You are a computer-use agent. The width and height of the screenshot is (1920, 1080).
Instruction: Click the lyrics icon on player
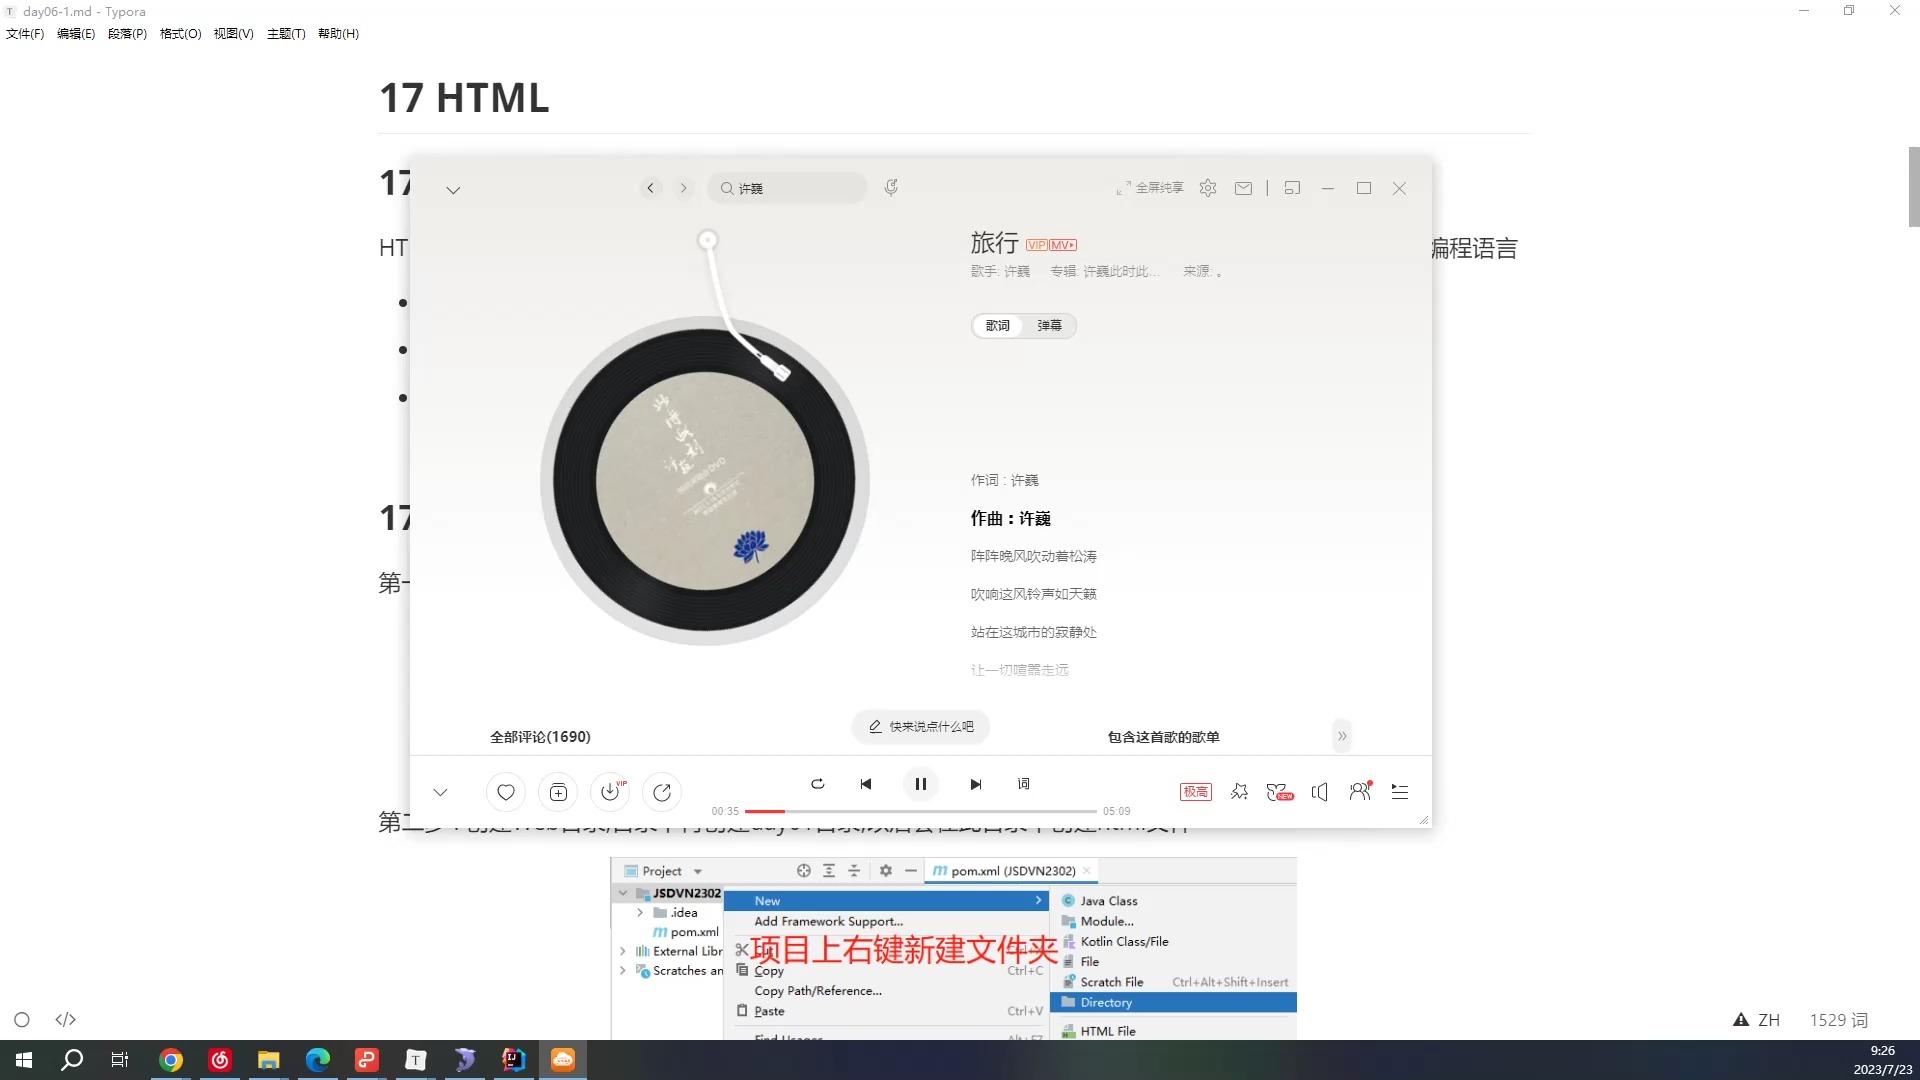pos(1023,783)
